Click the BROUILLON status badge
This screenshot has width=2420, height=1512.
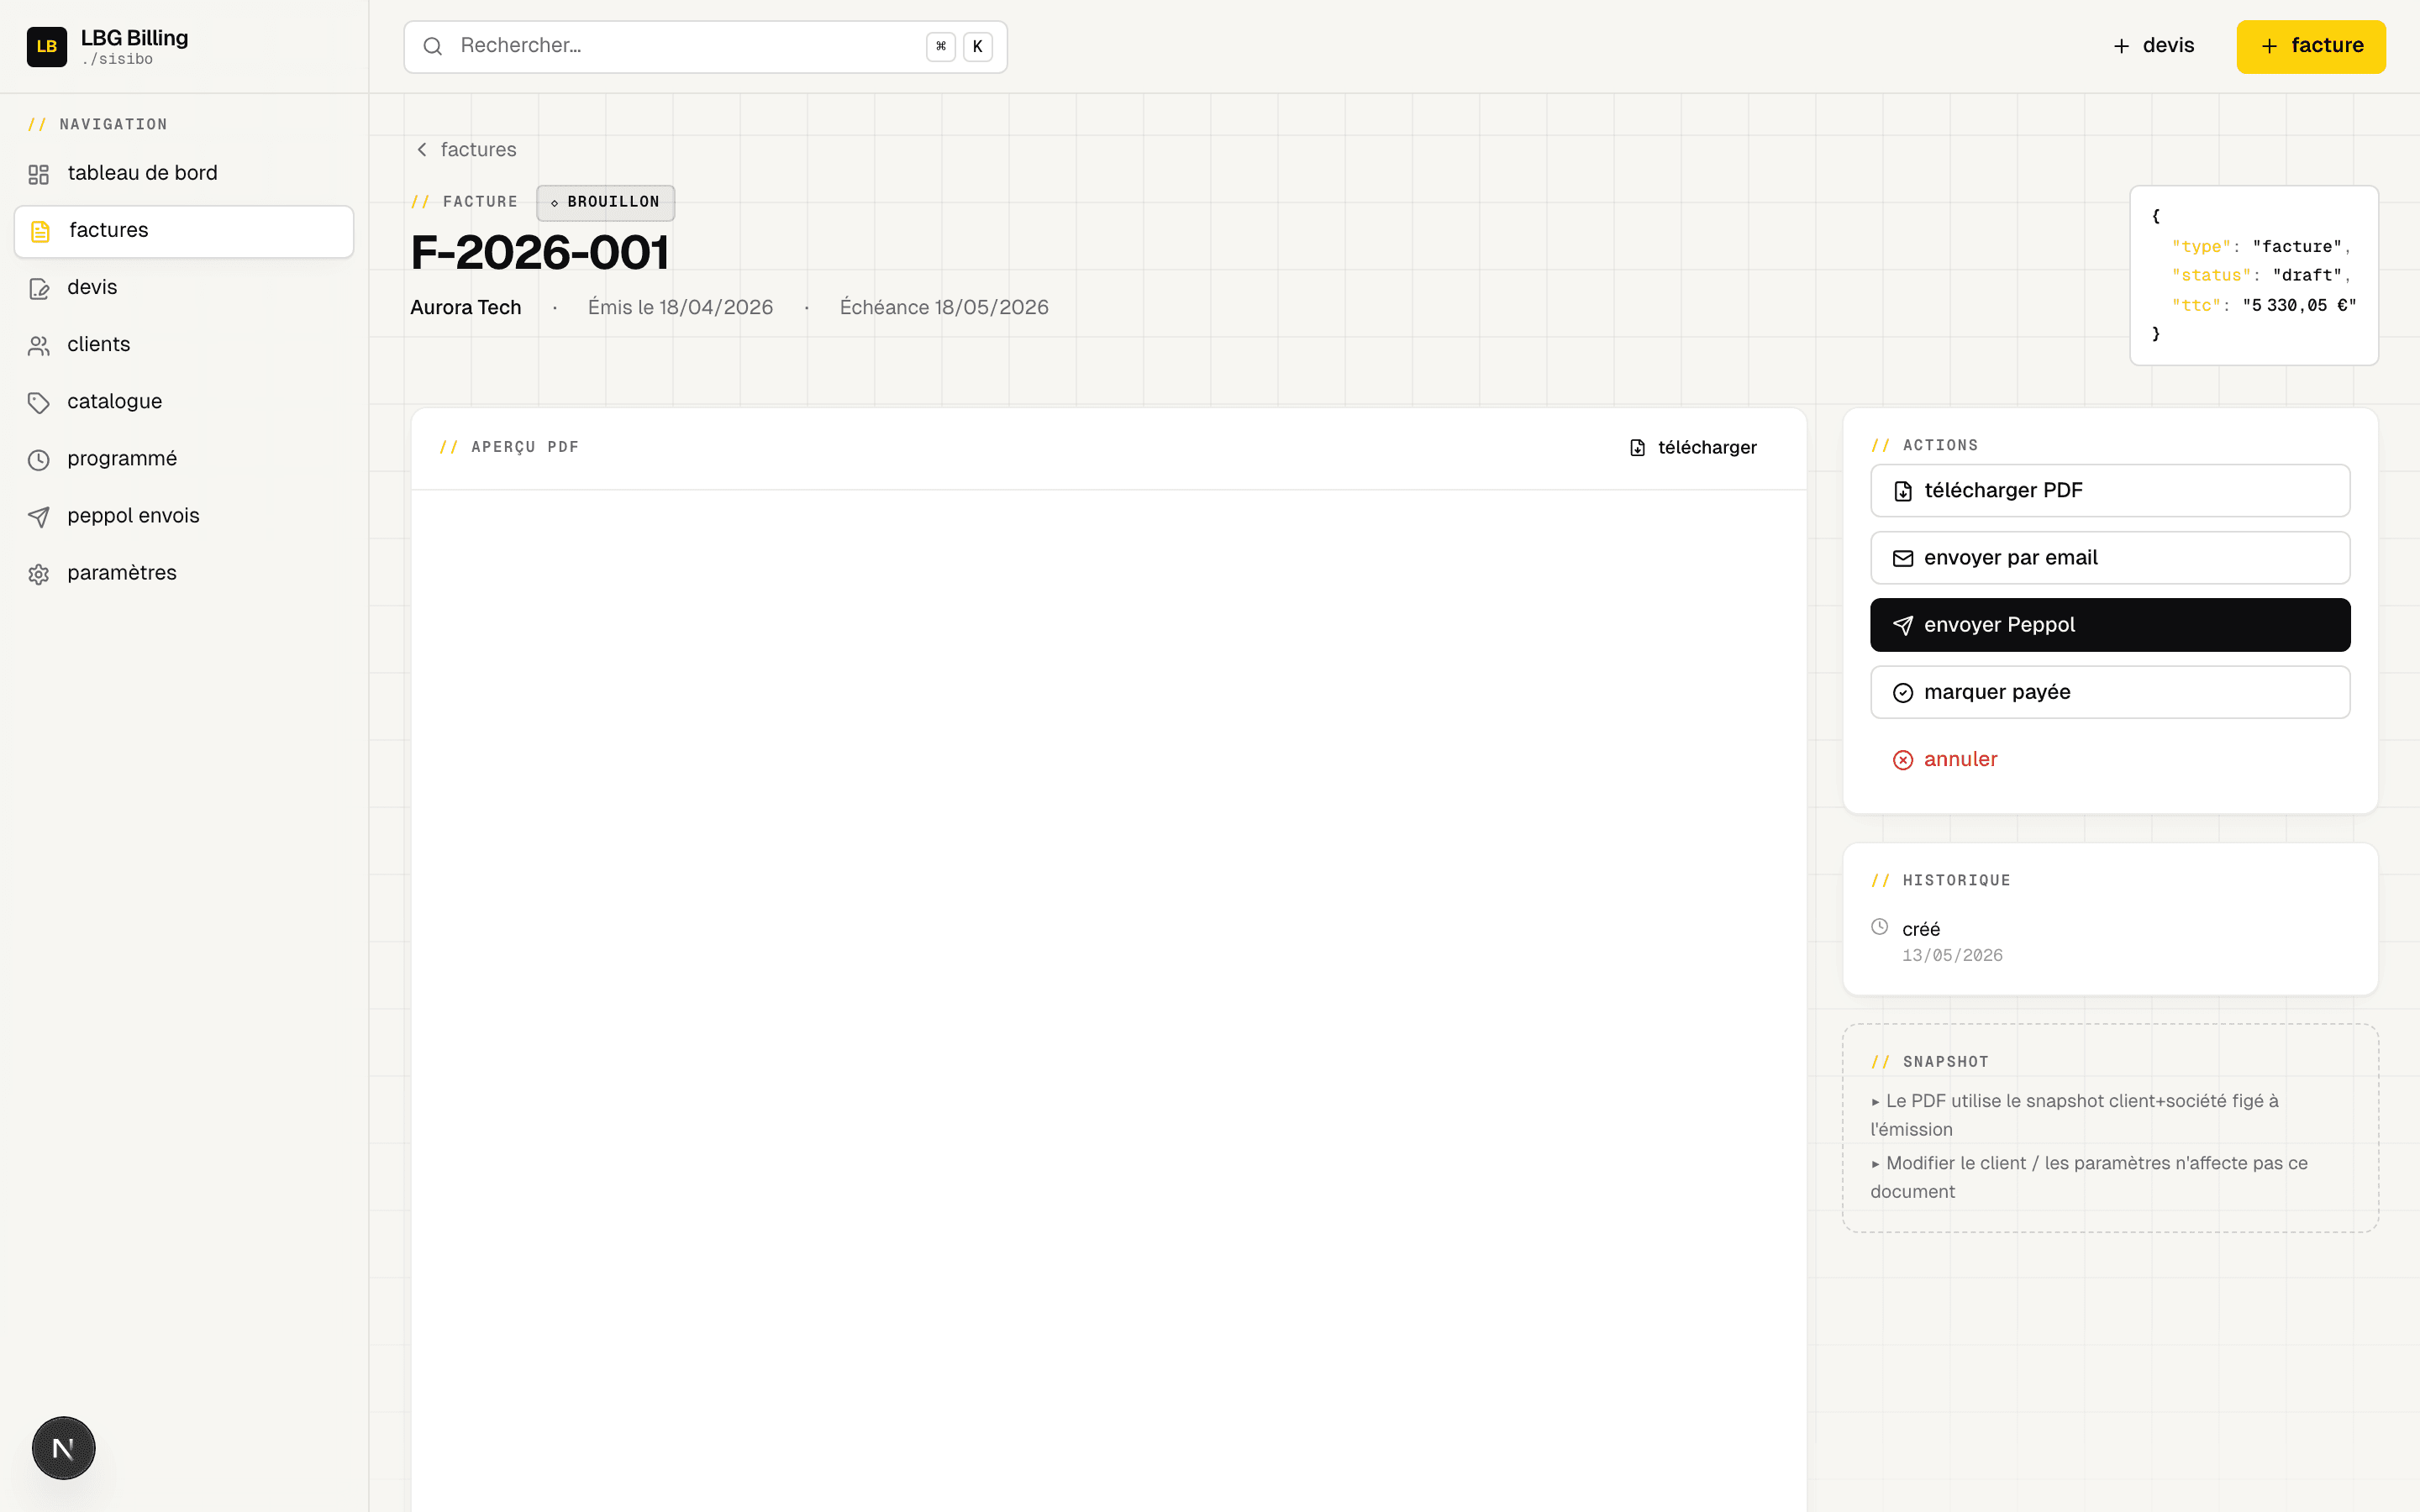coord(605,202)
